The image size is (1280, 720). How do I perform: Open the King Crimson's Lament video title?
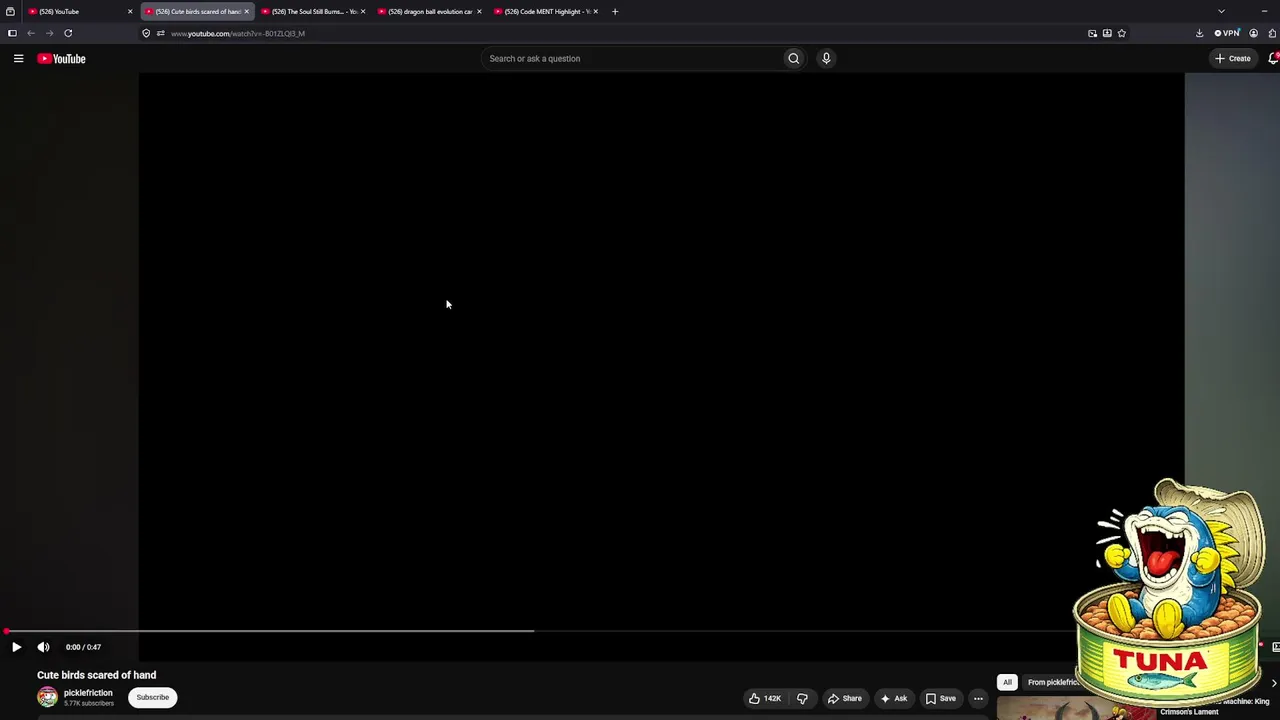(1215, 707)
